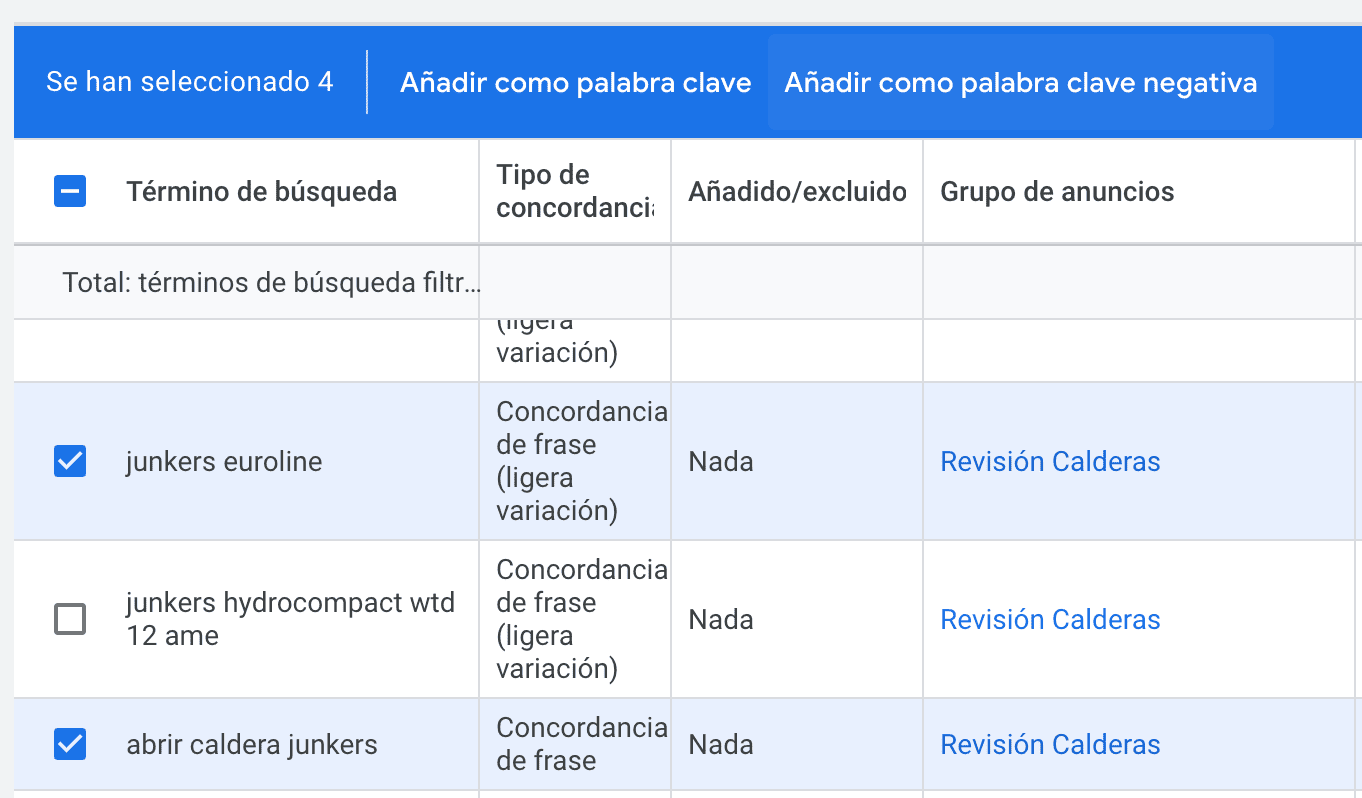The image size is (1362, 798).
Task: Click Añadir como palabra clave
Action: pyautogui.click(x=575, y=83)
